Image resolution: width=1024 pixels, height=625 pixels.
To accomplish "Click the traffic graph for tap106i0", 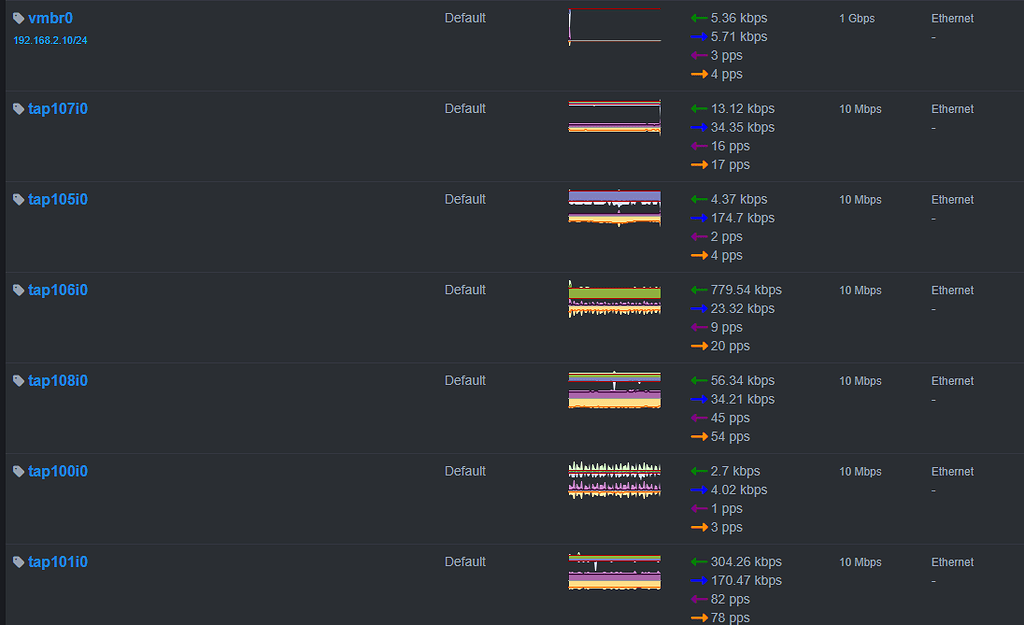I will tap(614, 298).
